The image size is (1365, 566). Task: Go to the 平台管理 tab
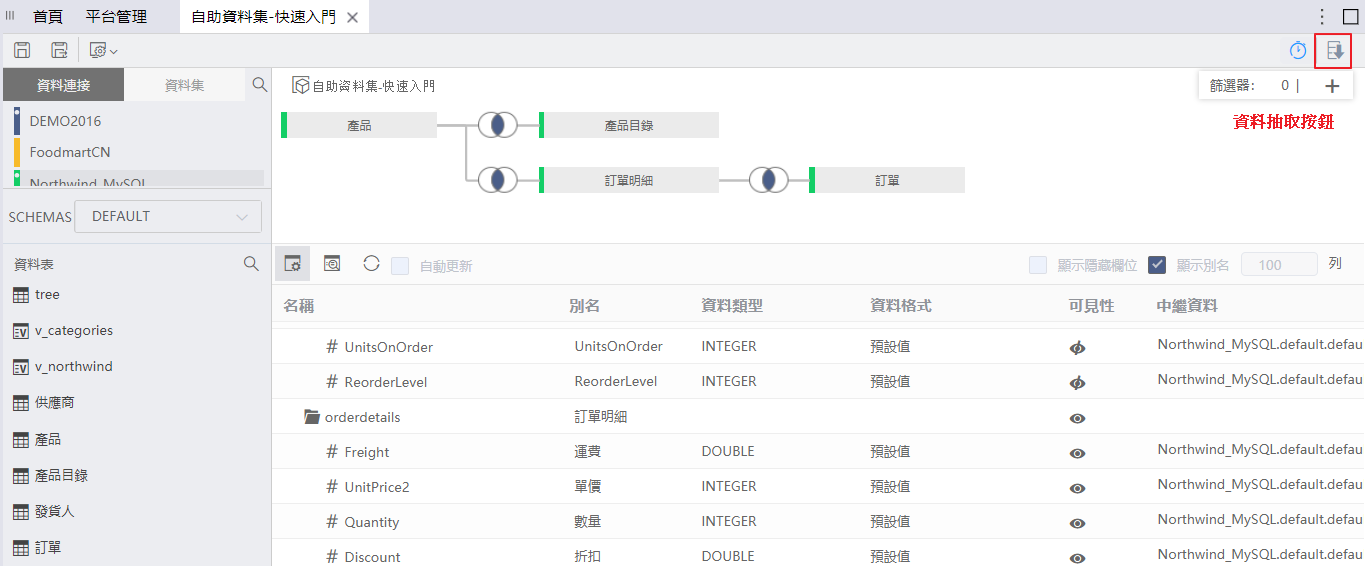(x=116, y=17)
